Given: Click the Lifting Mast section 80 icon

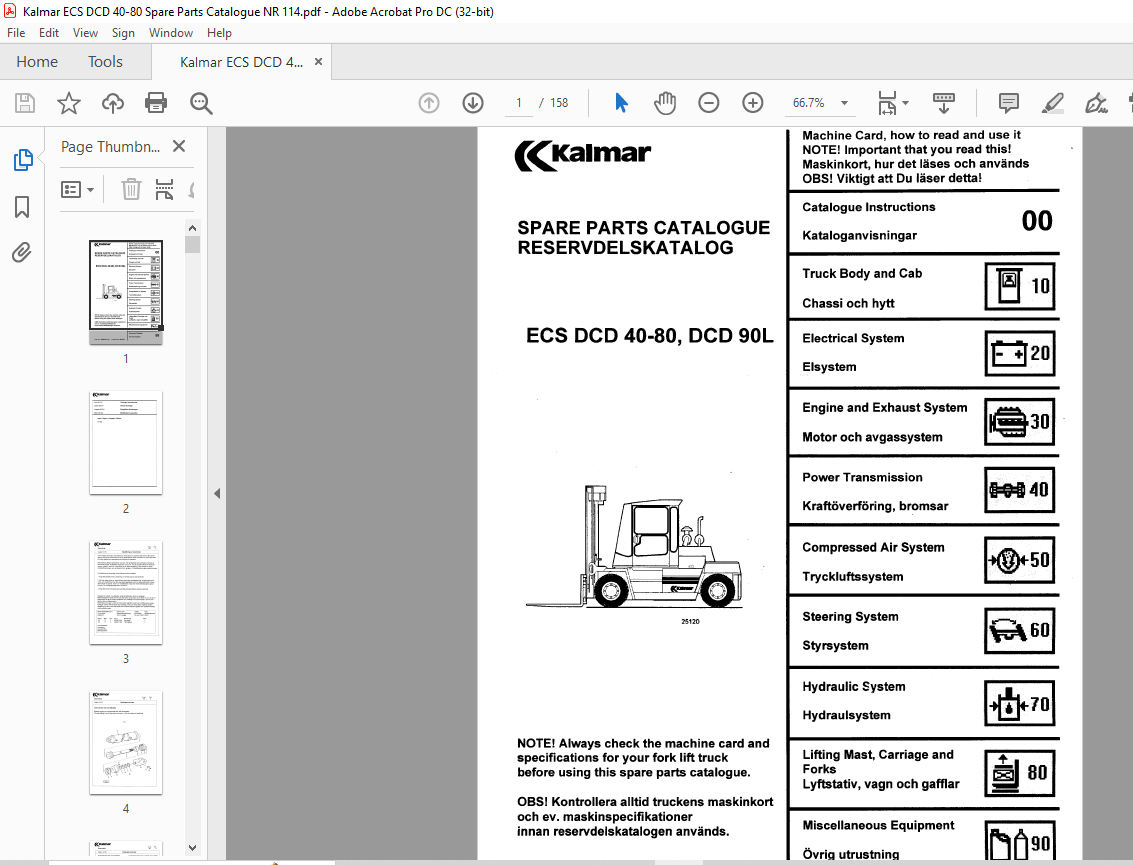Looking at the screenshot, I should pyautogui.click(x=1020, y=773).
